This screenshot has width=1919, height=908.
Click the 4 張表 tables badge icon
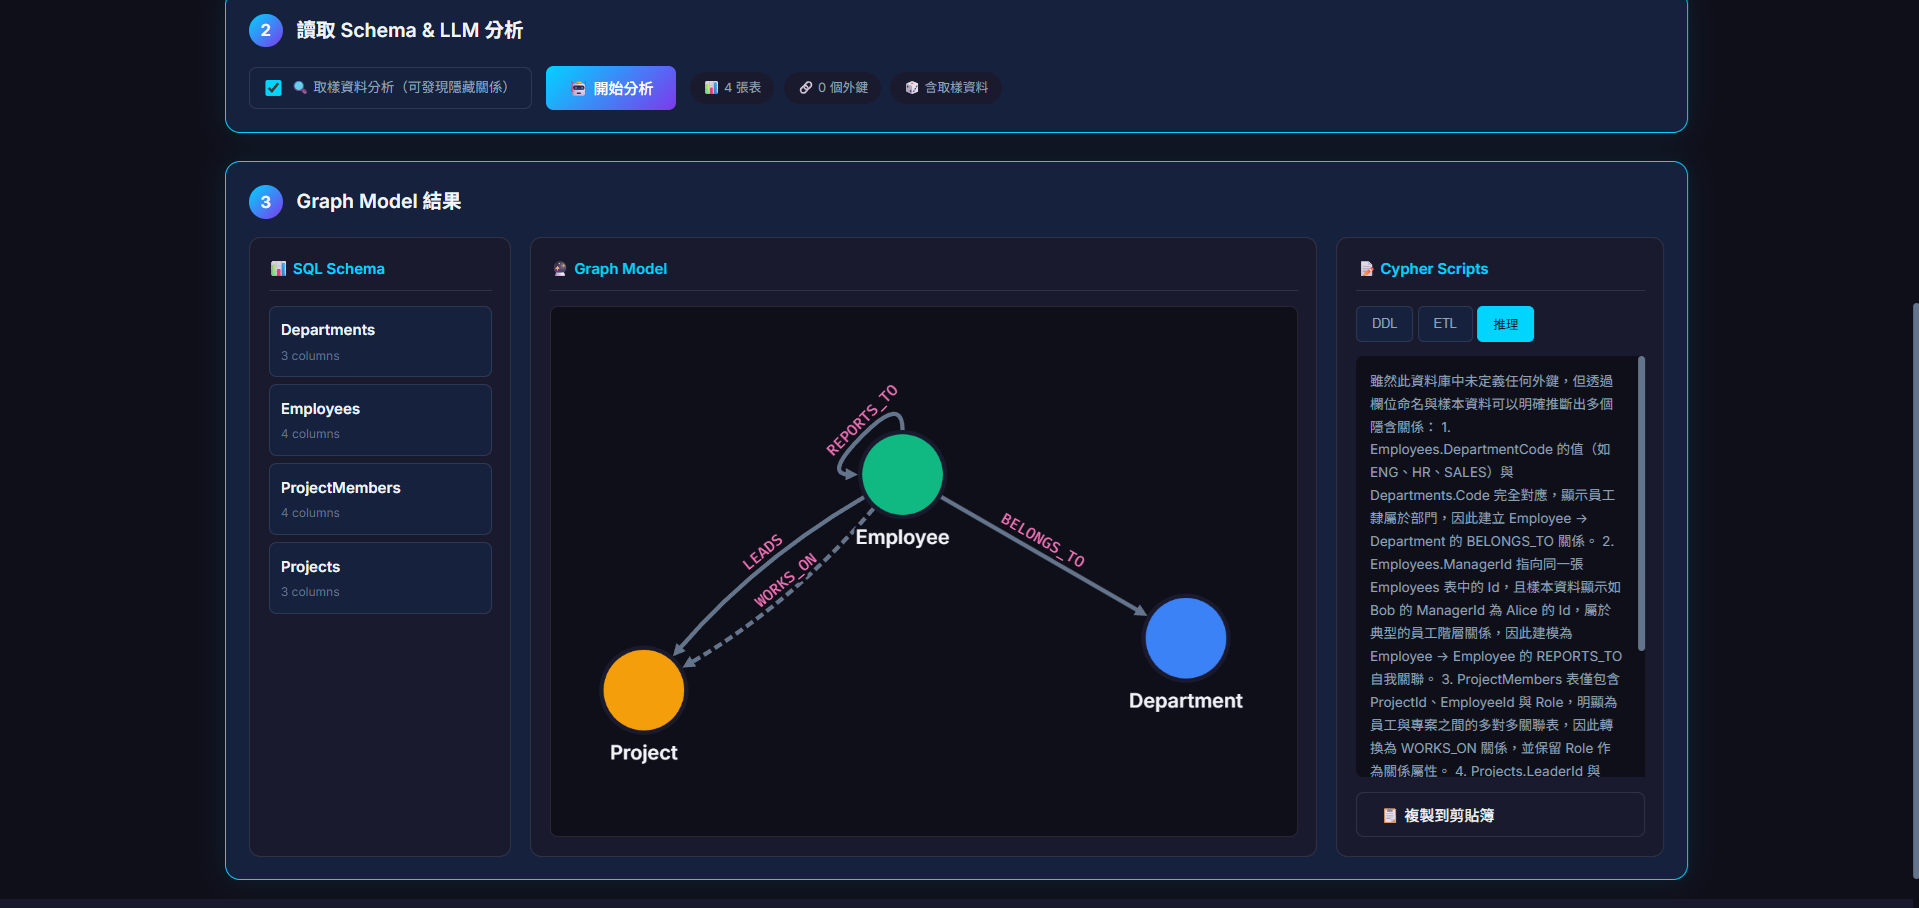[711, 88]
